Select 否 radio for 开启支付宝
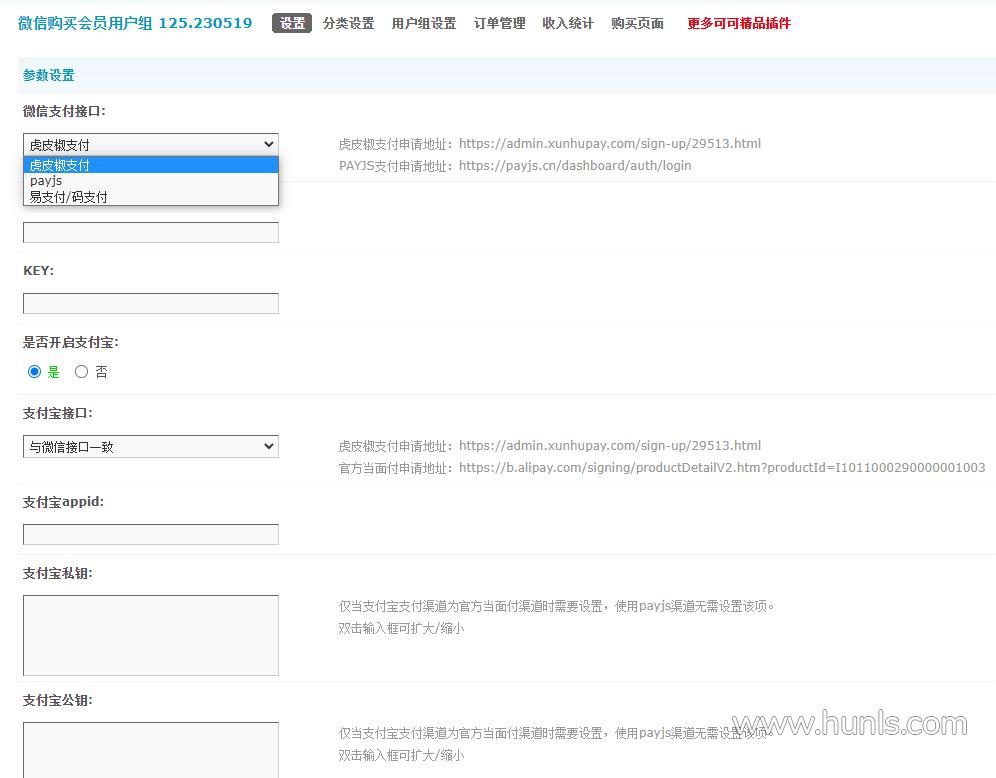This screenshot has width=996, height=778. coord(81,372)
